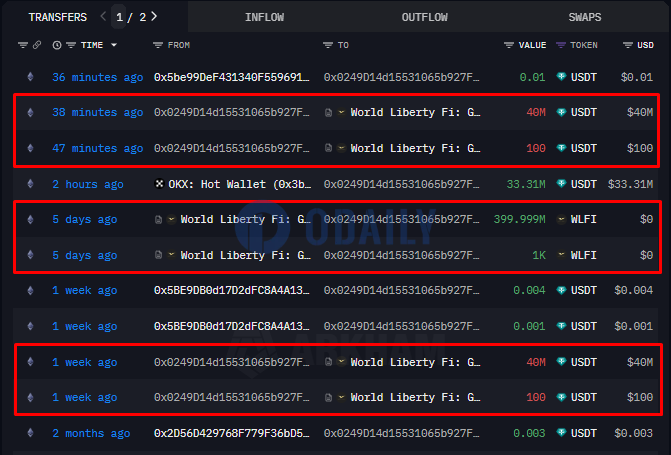
Task: Open the TOKEN column filter
Action: coord(561,45)
